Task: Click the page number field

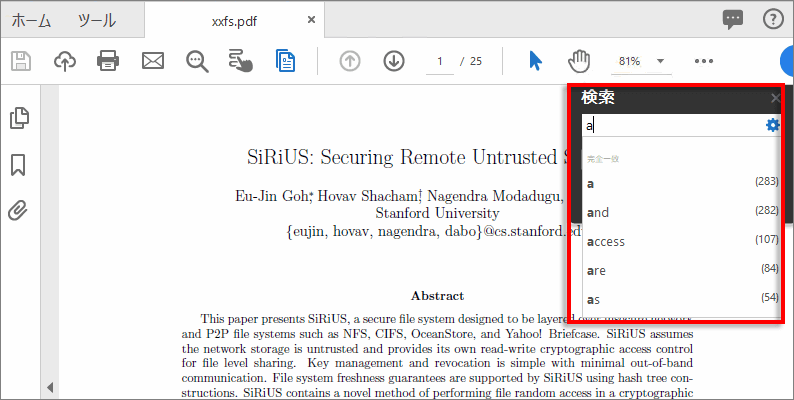Action: click(x=440, y=61)
